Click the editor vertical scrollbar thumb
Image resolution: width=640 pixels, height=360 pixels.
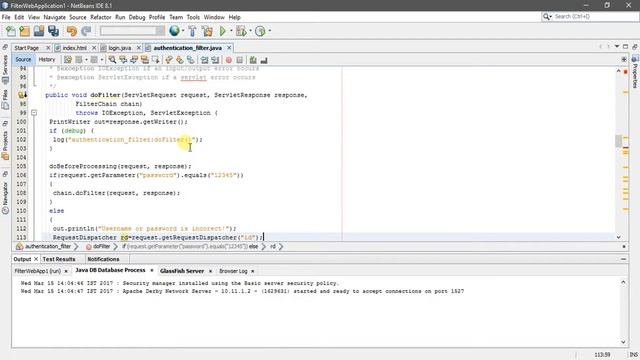click(618, 141)
